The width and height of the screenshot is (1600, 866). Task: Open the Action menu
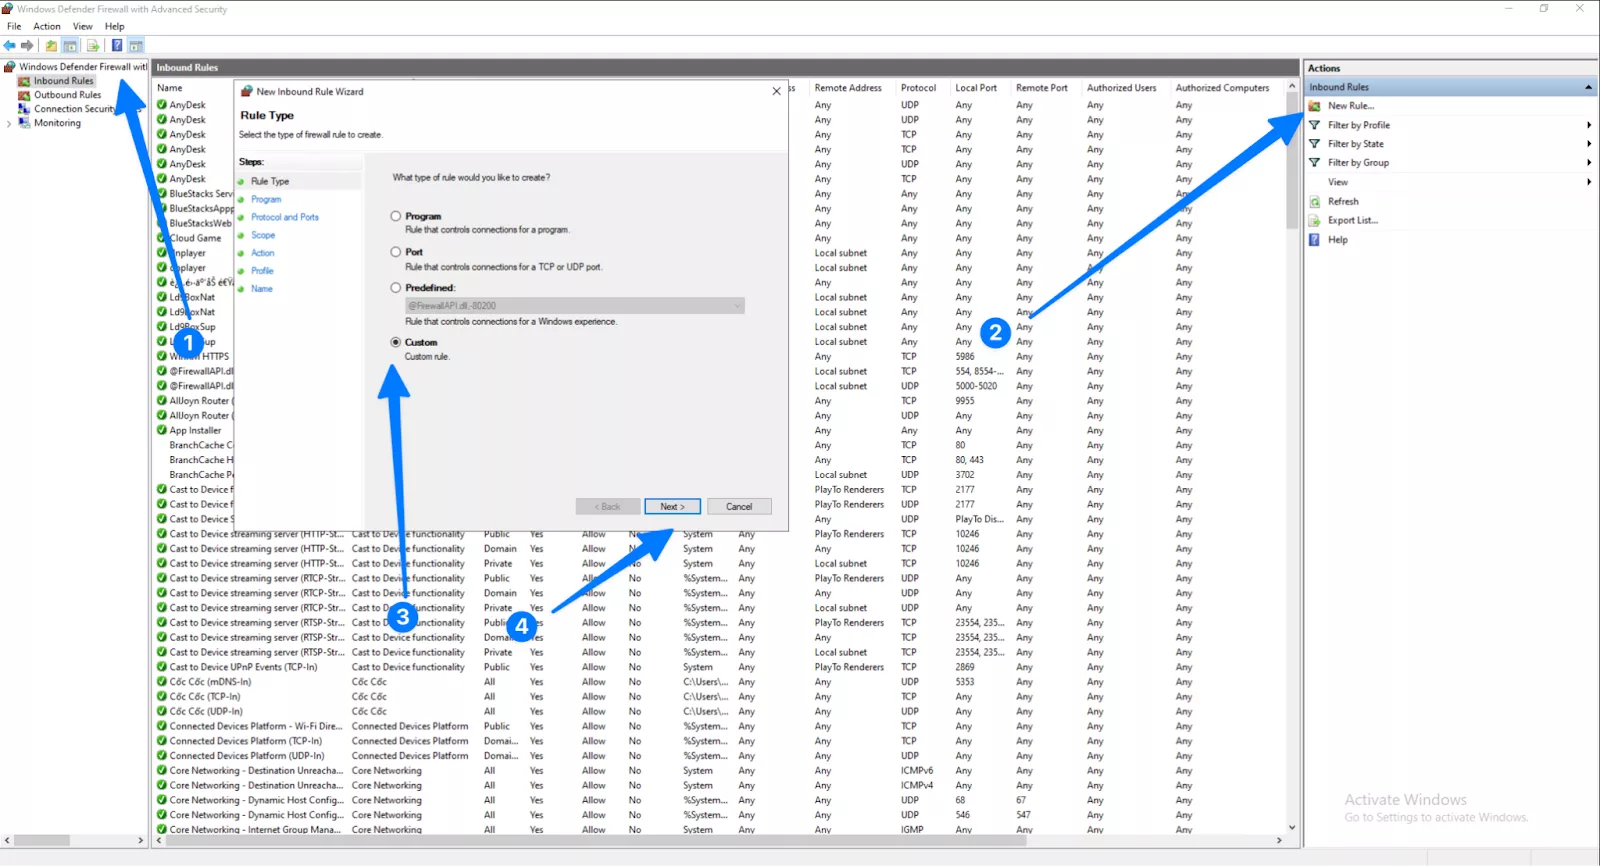(x=47, y=27)
